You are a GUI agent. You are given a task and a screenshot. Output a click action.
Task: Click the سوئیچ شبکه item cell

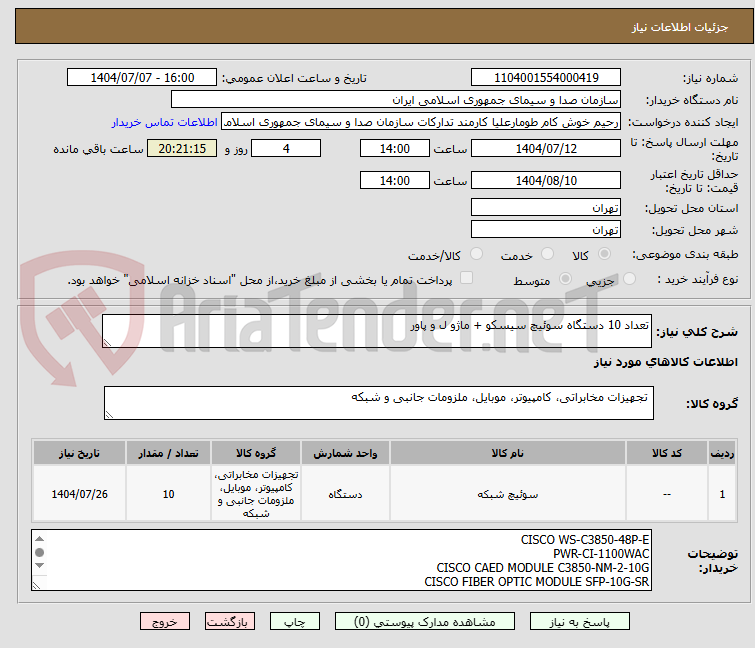[508, 494]
